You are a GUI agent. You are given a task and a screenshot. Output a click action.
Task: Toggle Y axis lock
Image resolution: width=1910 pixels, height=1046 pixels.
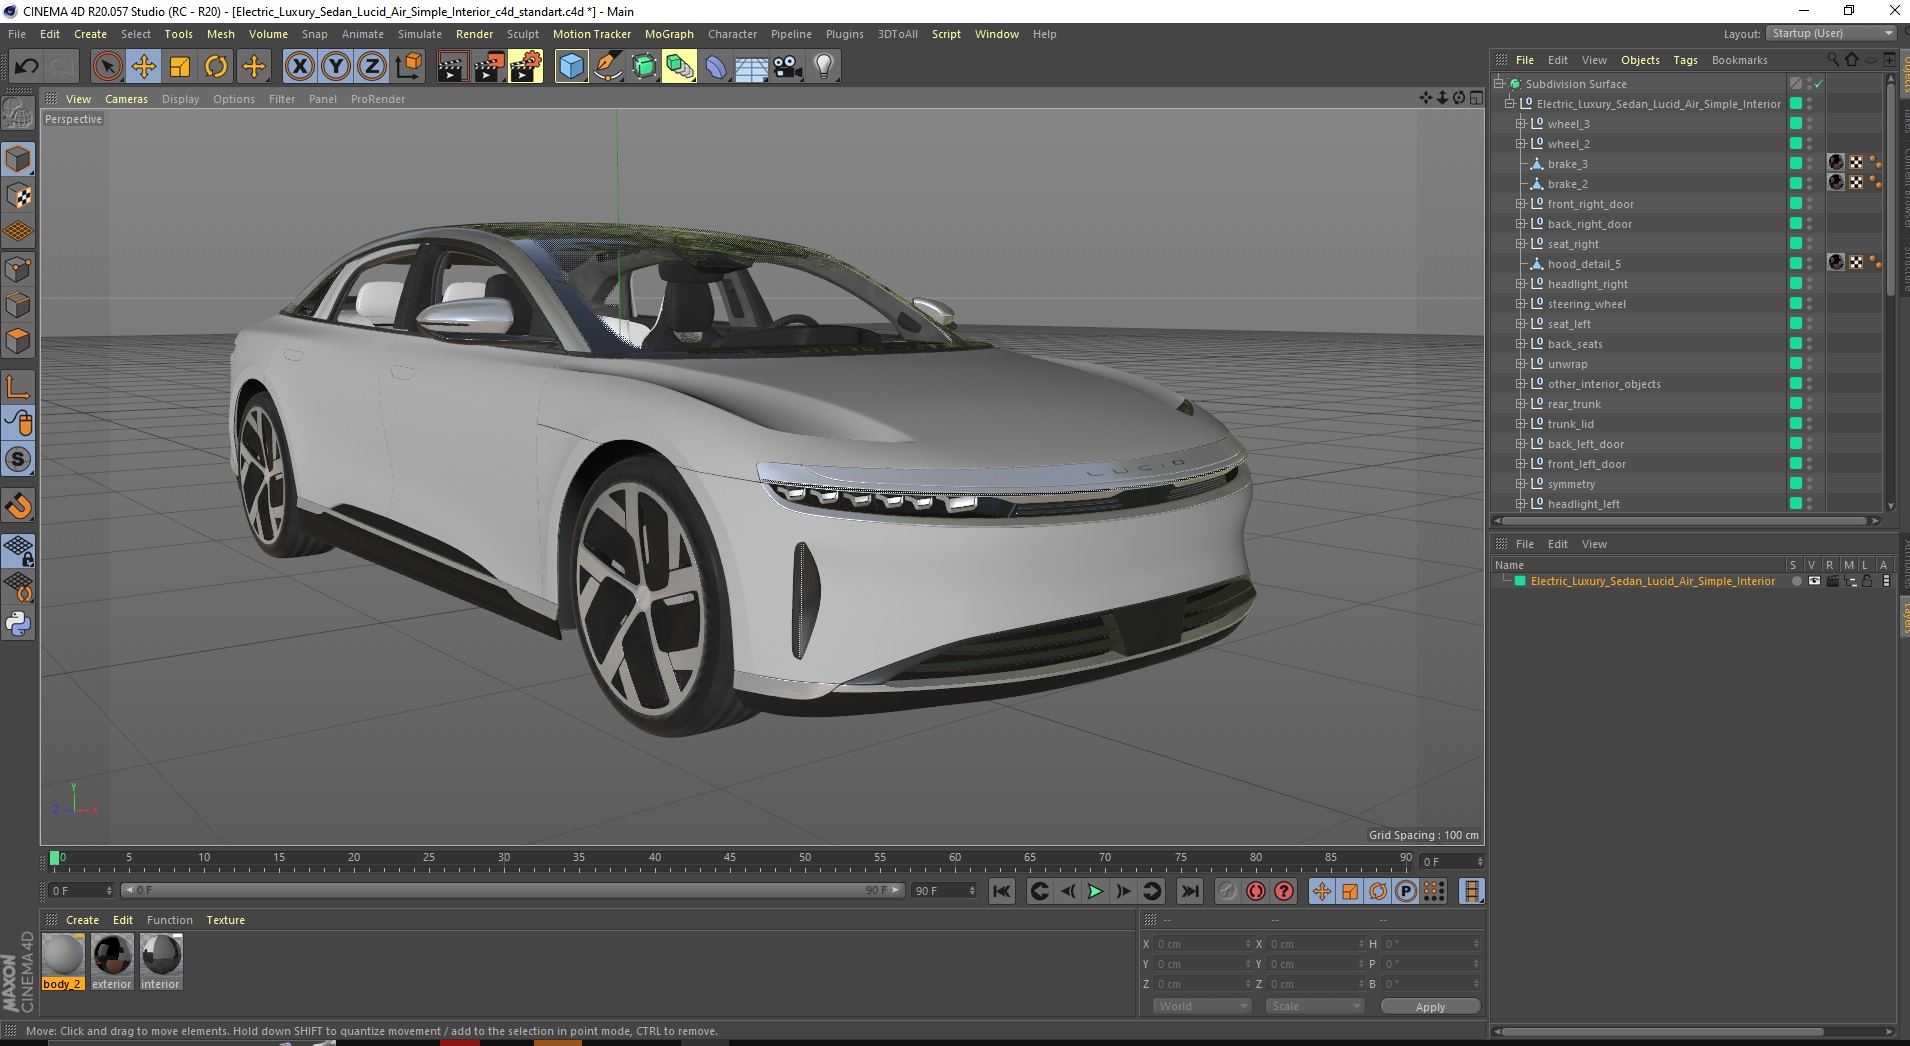pos(336,67)
